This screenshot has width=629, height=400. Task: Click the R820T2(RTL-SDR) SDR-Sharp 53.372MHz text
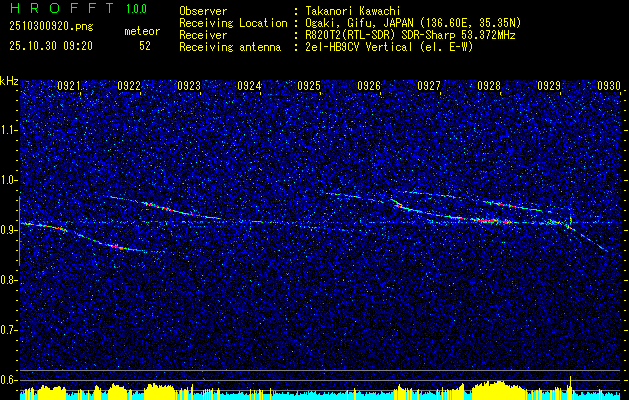410,35
